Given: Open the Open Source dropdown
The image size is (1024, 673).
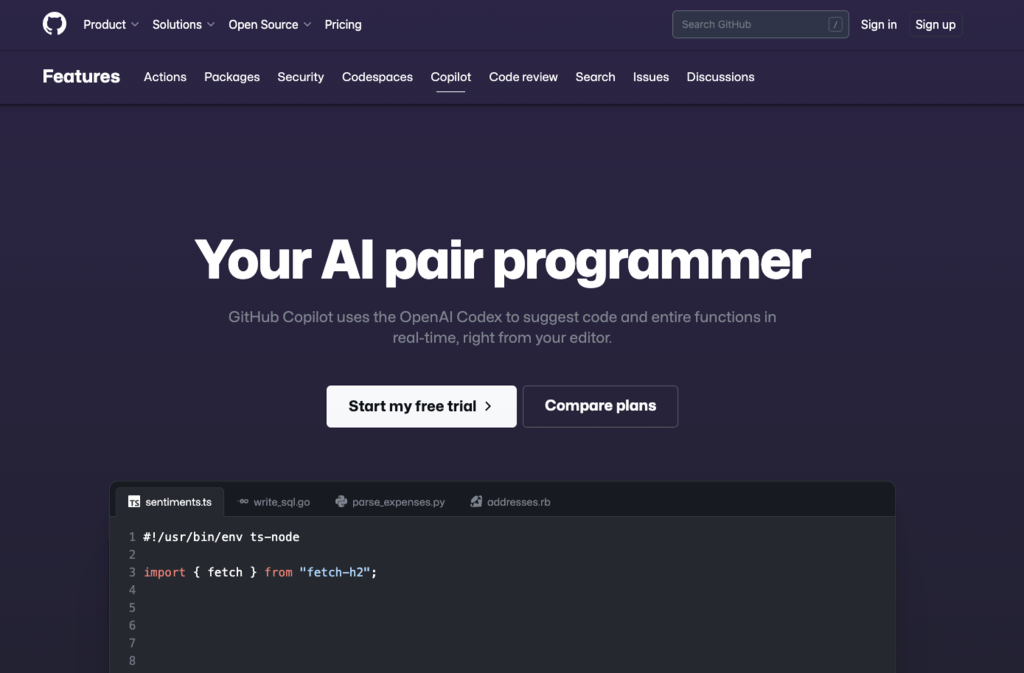Looking at the screenshot, I should (269, 24).
